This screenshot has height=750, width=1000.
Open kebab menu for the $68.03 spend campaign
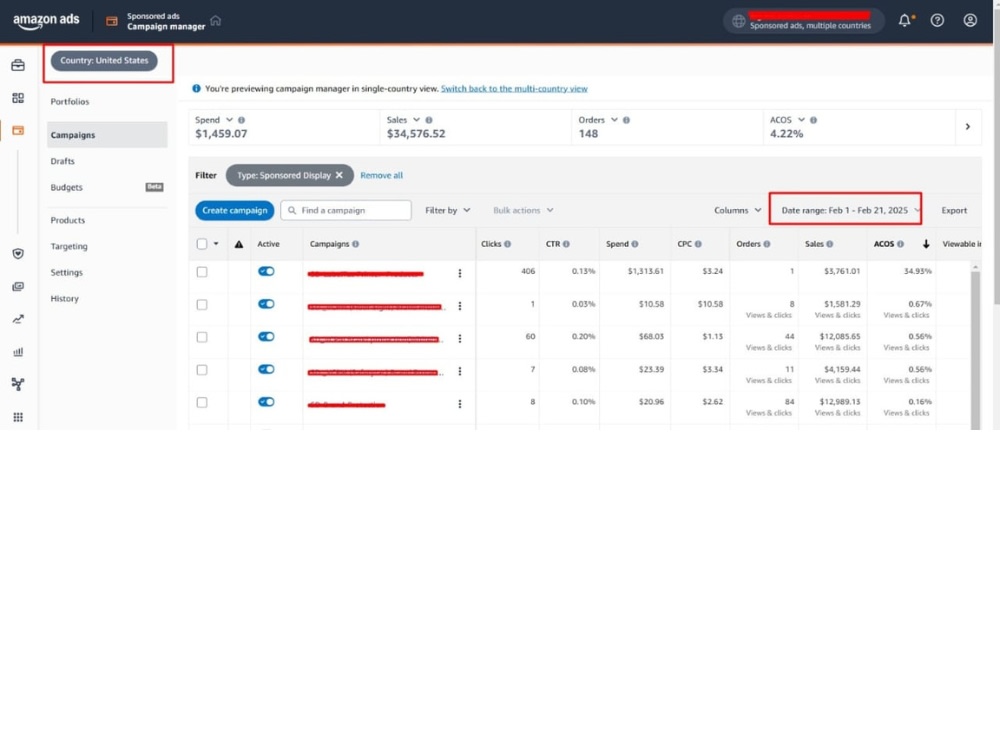(x=460, y=339)
